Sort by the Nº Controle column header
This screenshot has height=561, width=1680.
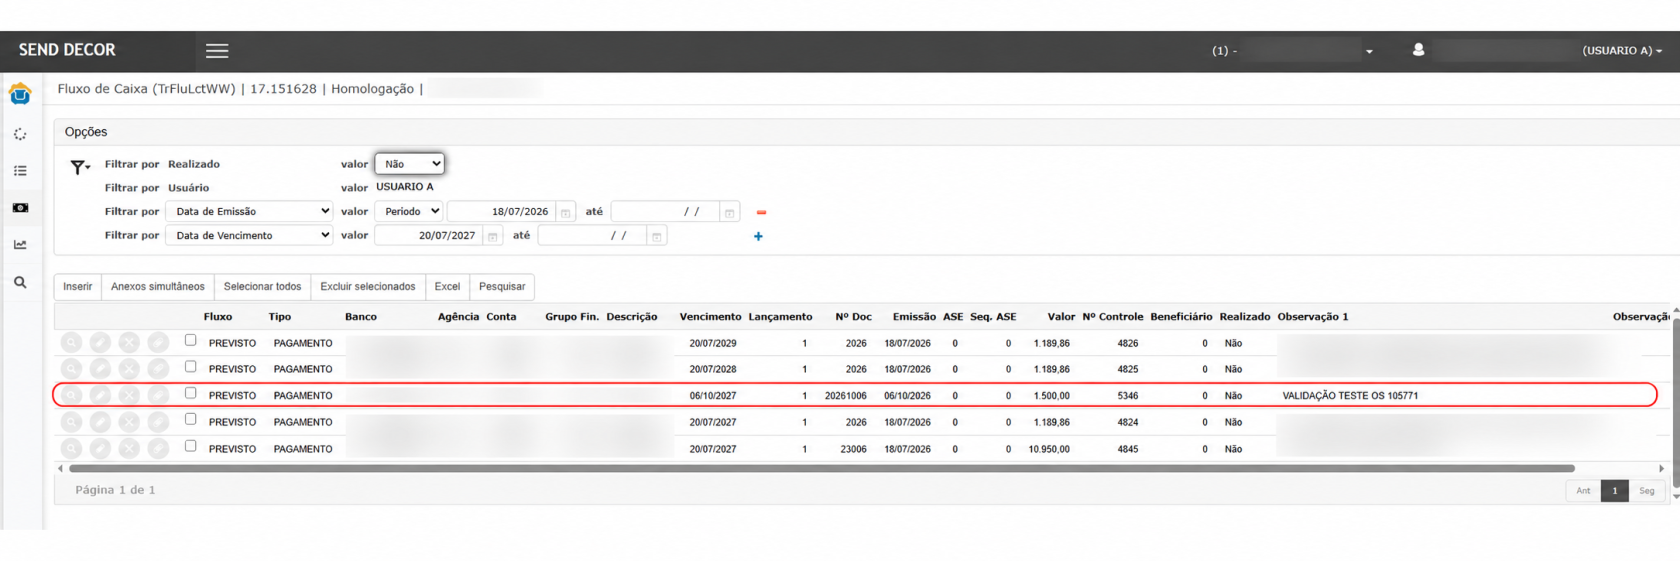[1113, 317]
